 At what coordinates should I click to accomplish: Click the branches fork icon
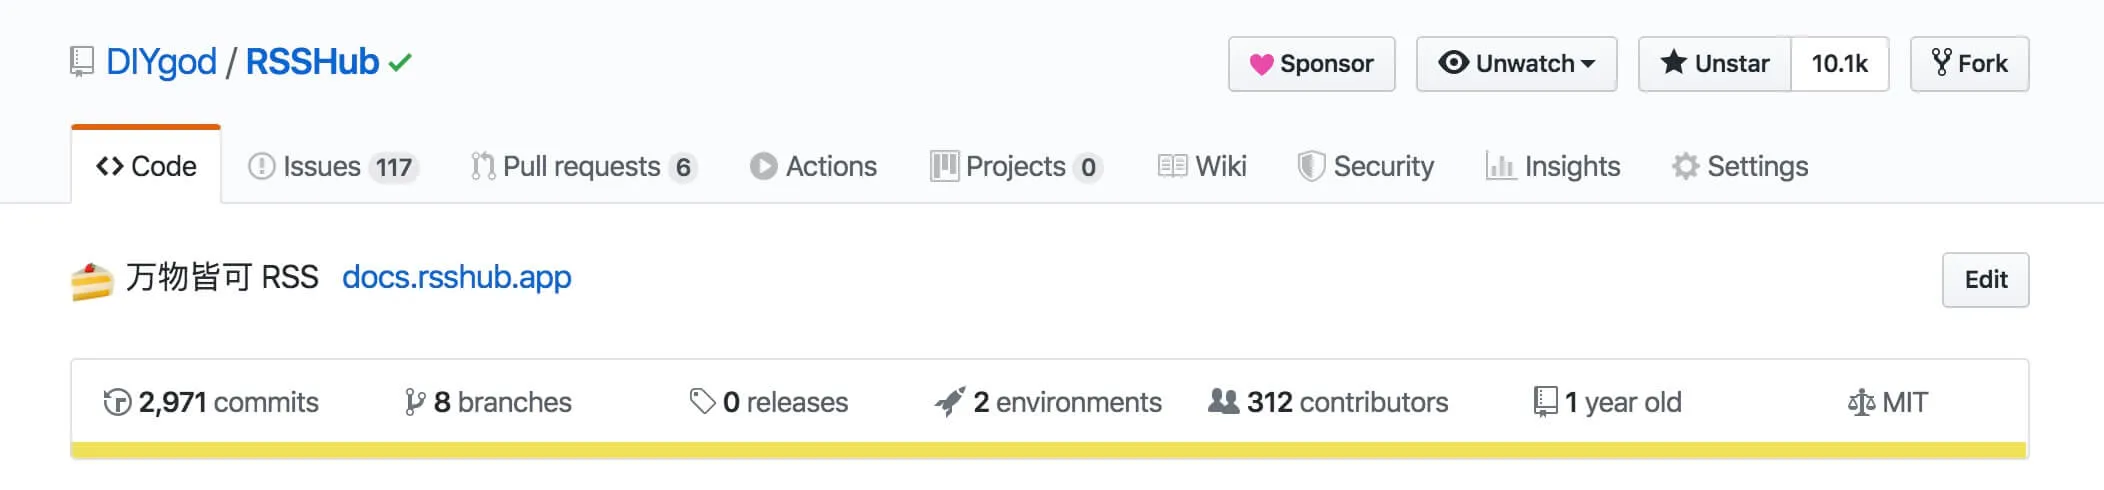(x=414, y=402)
